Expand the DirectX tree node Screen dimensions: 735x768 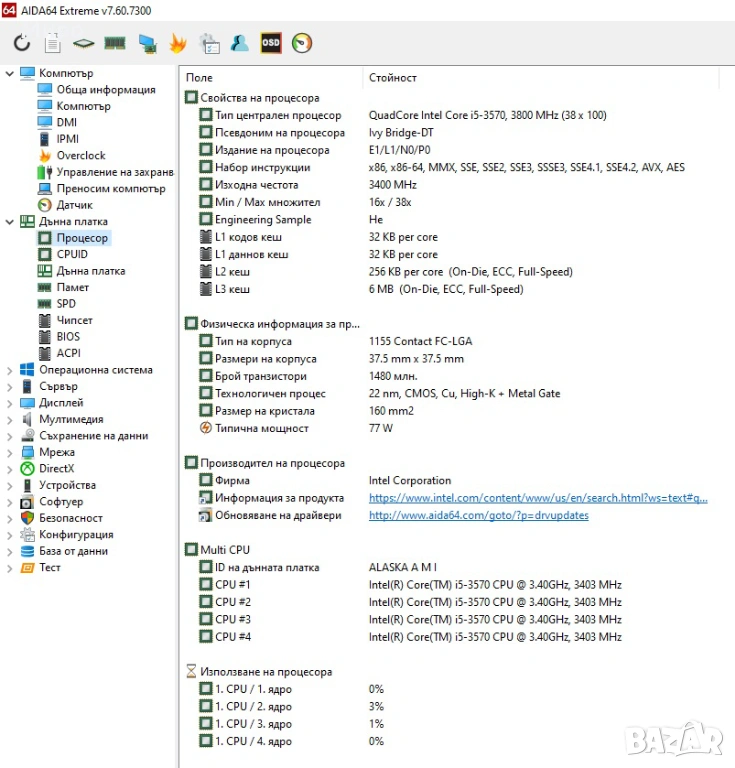(x=10, y=469)
